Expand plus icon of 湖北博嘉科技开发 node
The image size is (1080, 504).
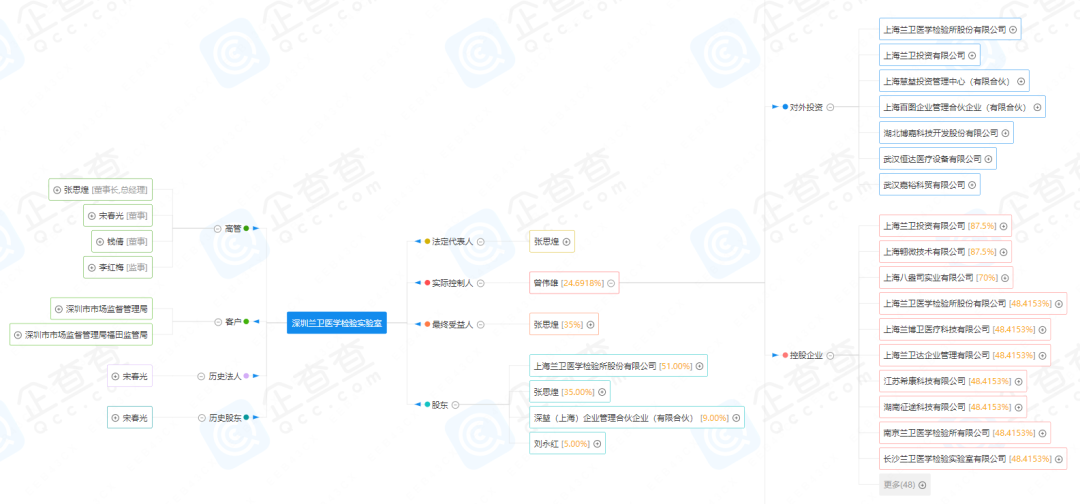click(1006, 133)
